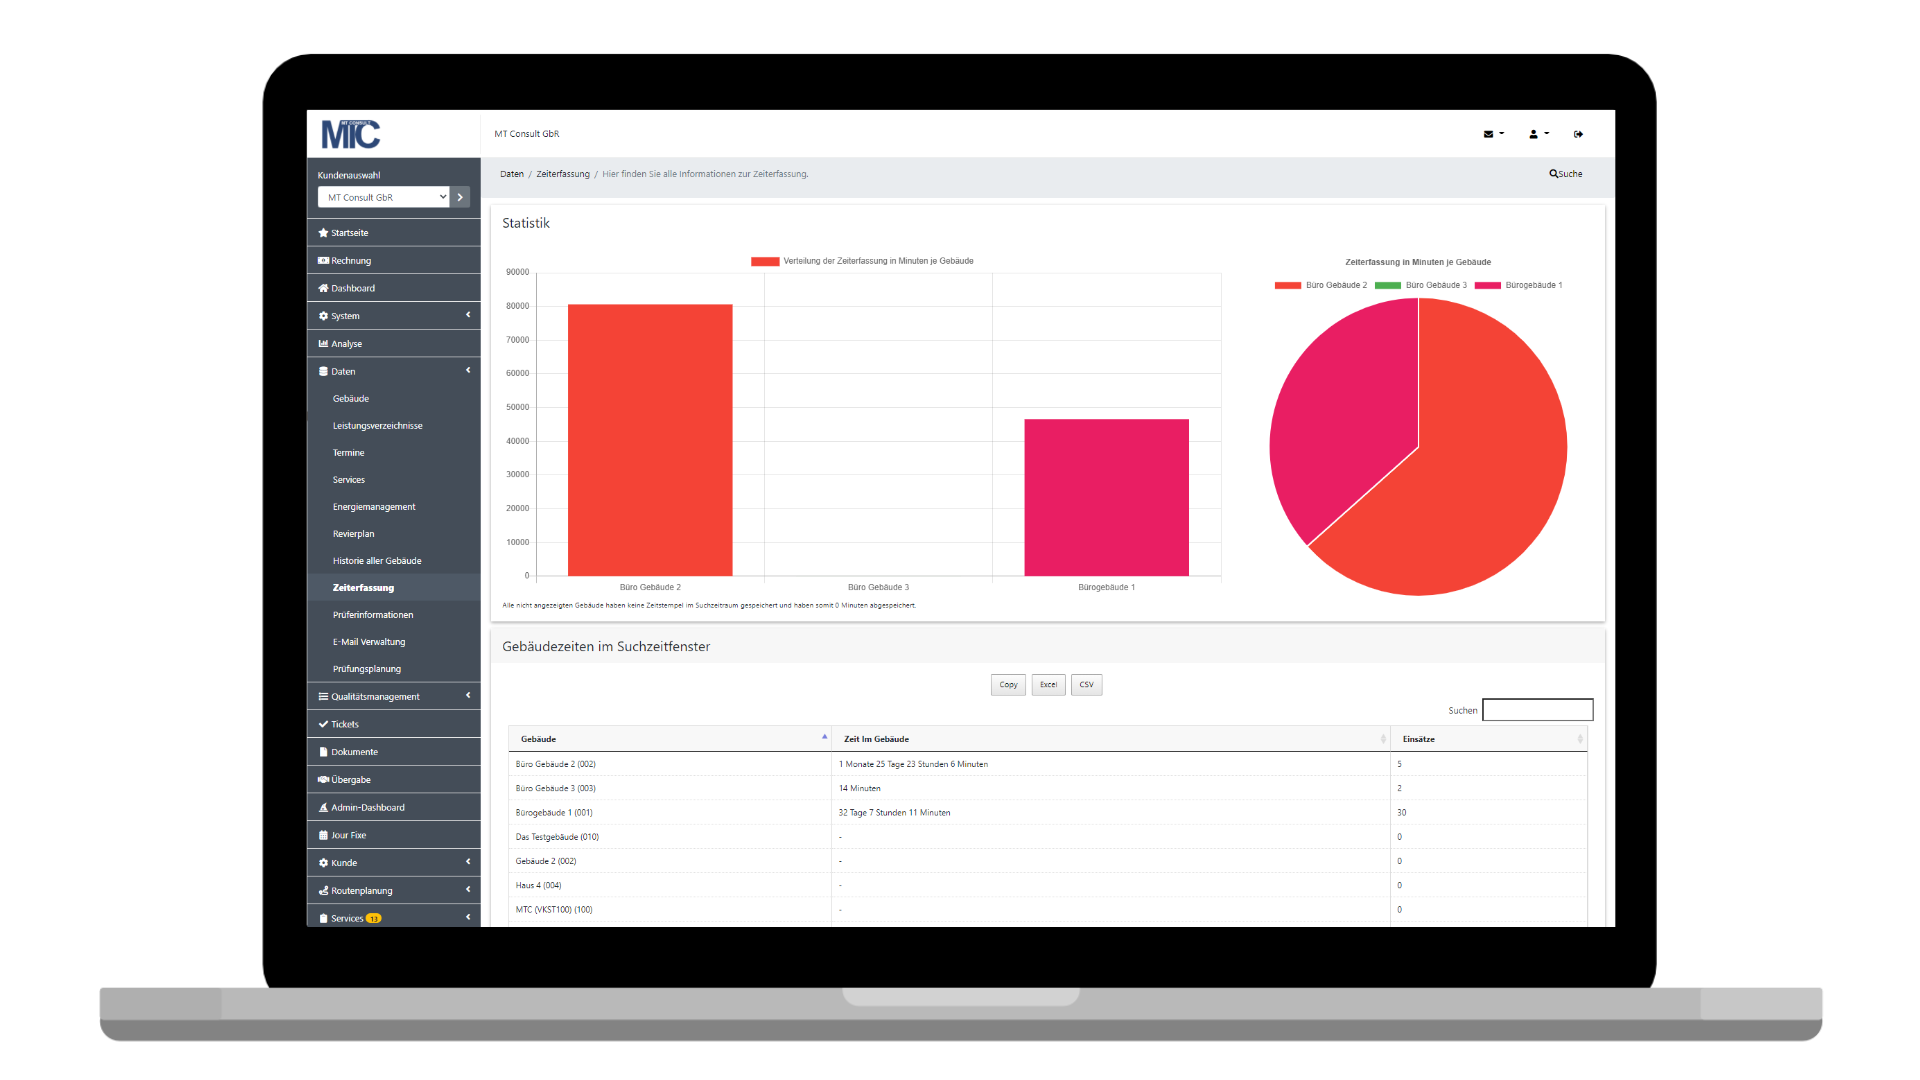Toggle bar chart dataset legend entry
Screen dimensions: 1920x1080
coord(862,261)
